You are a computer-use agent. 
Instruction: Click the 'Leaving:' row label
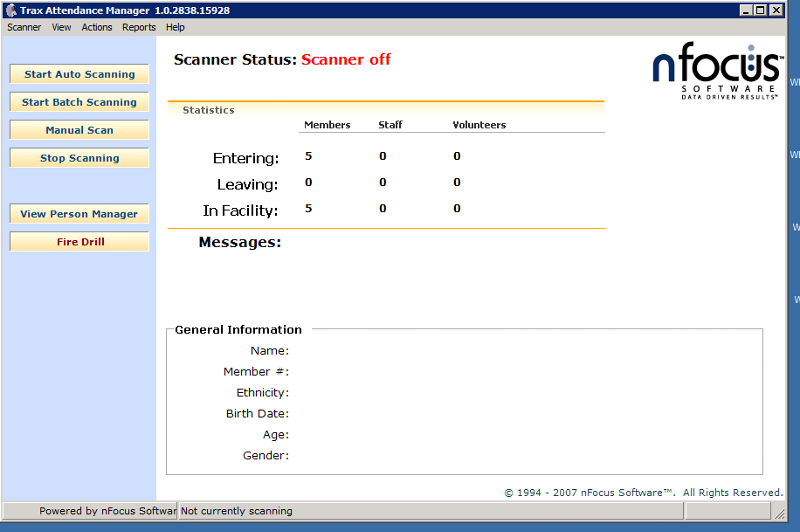(x=247, y=184)
